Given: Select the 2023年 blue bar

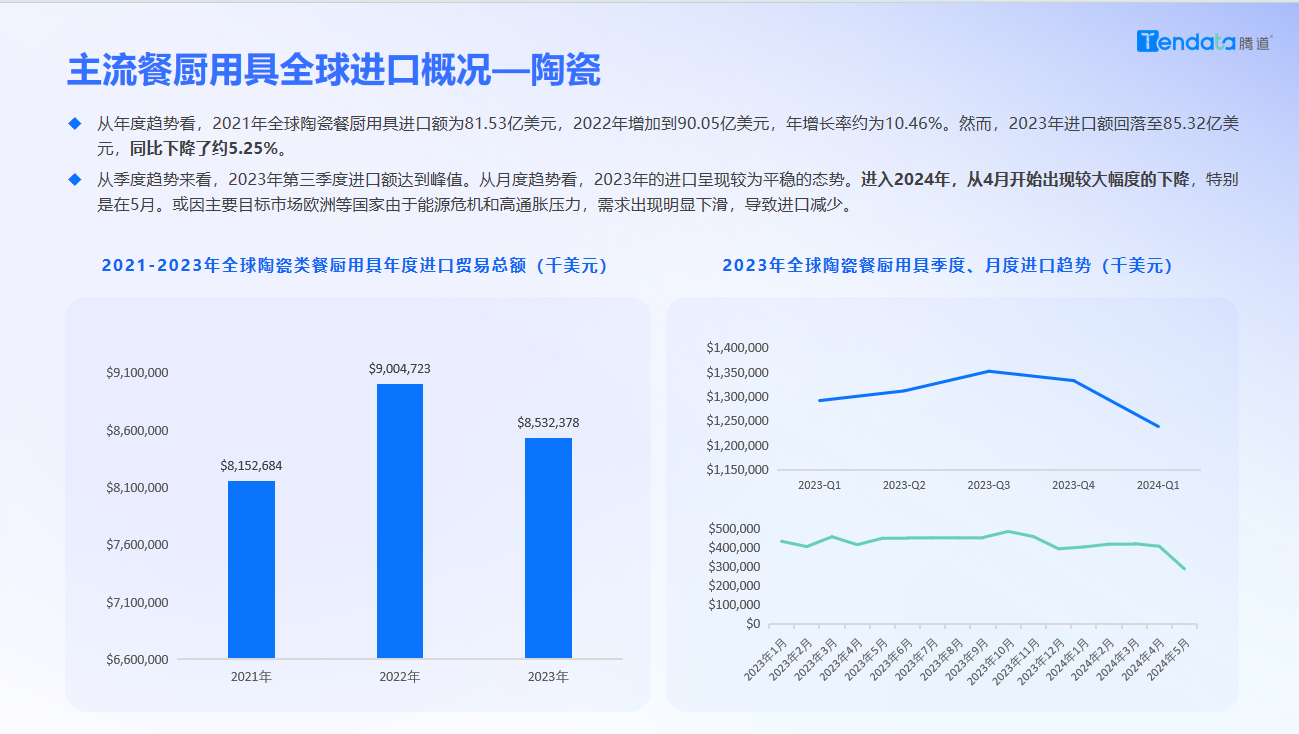Looking at the screenshot, I should click(x=548, y=547).
